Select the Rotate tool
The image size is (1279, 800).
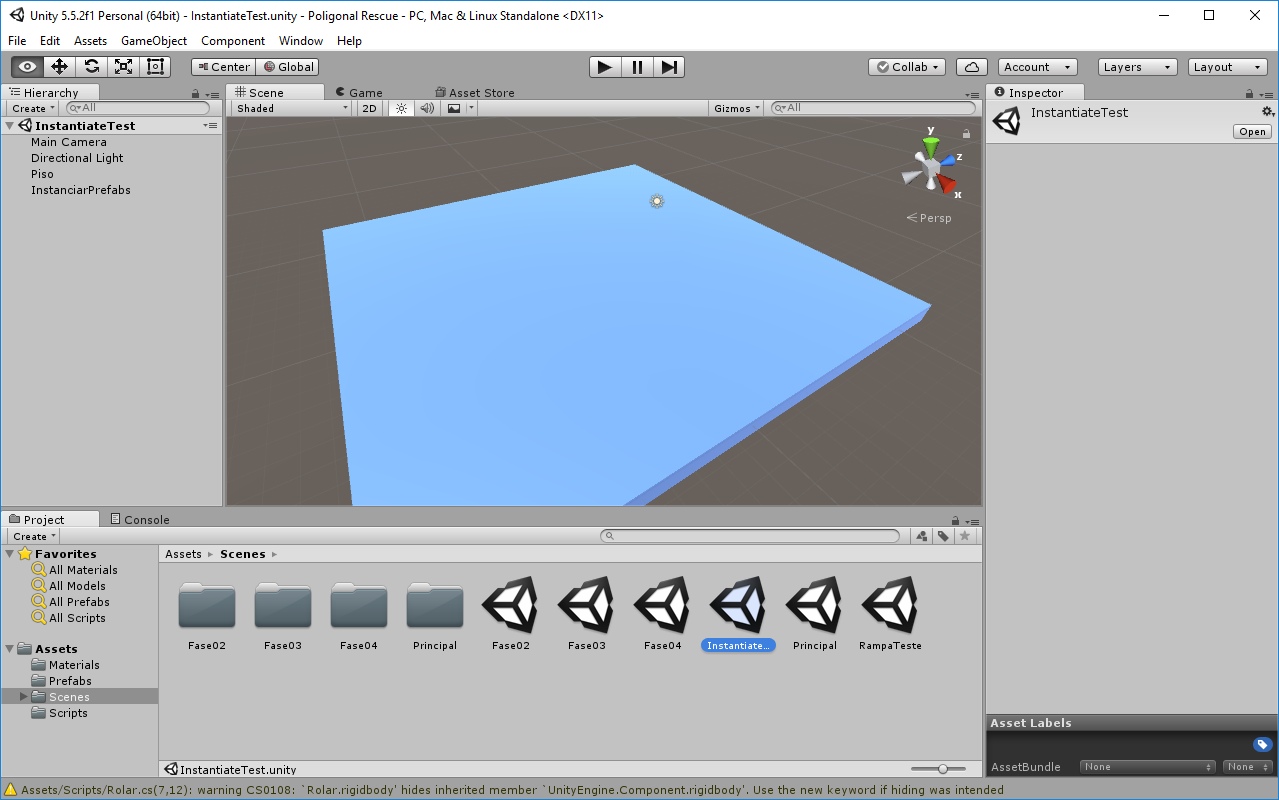91,67
